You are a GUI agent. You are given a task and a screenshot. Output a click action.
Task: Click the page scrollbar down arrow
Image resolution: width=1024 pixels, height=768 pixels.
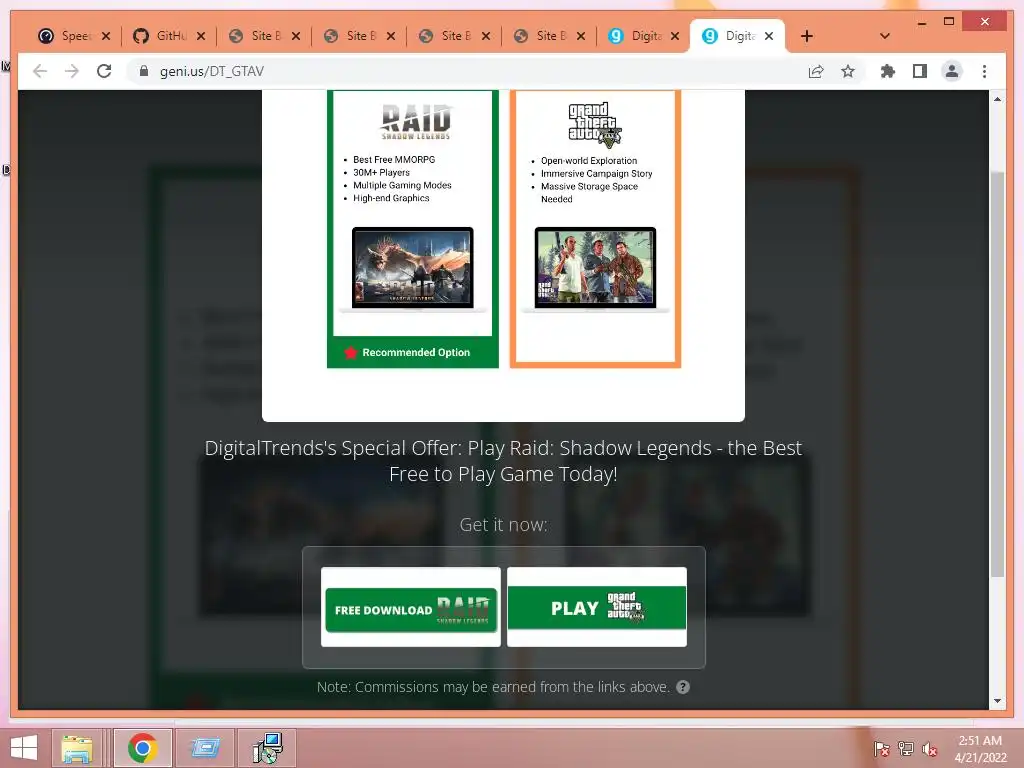click(x=997, y=701)
